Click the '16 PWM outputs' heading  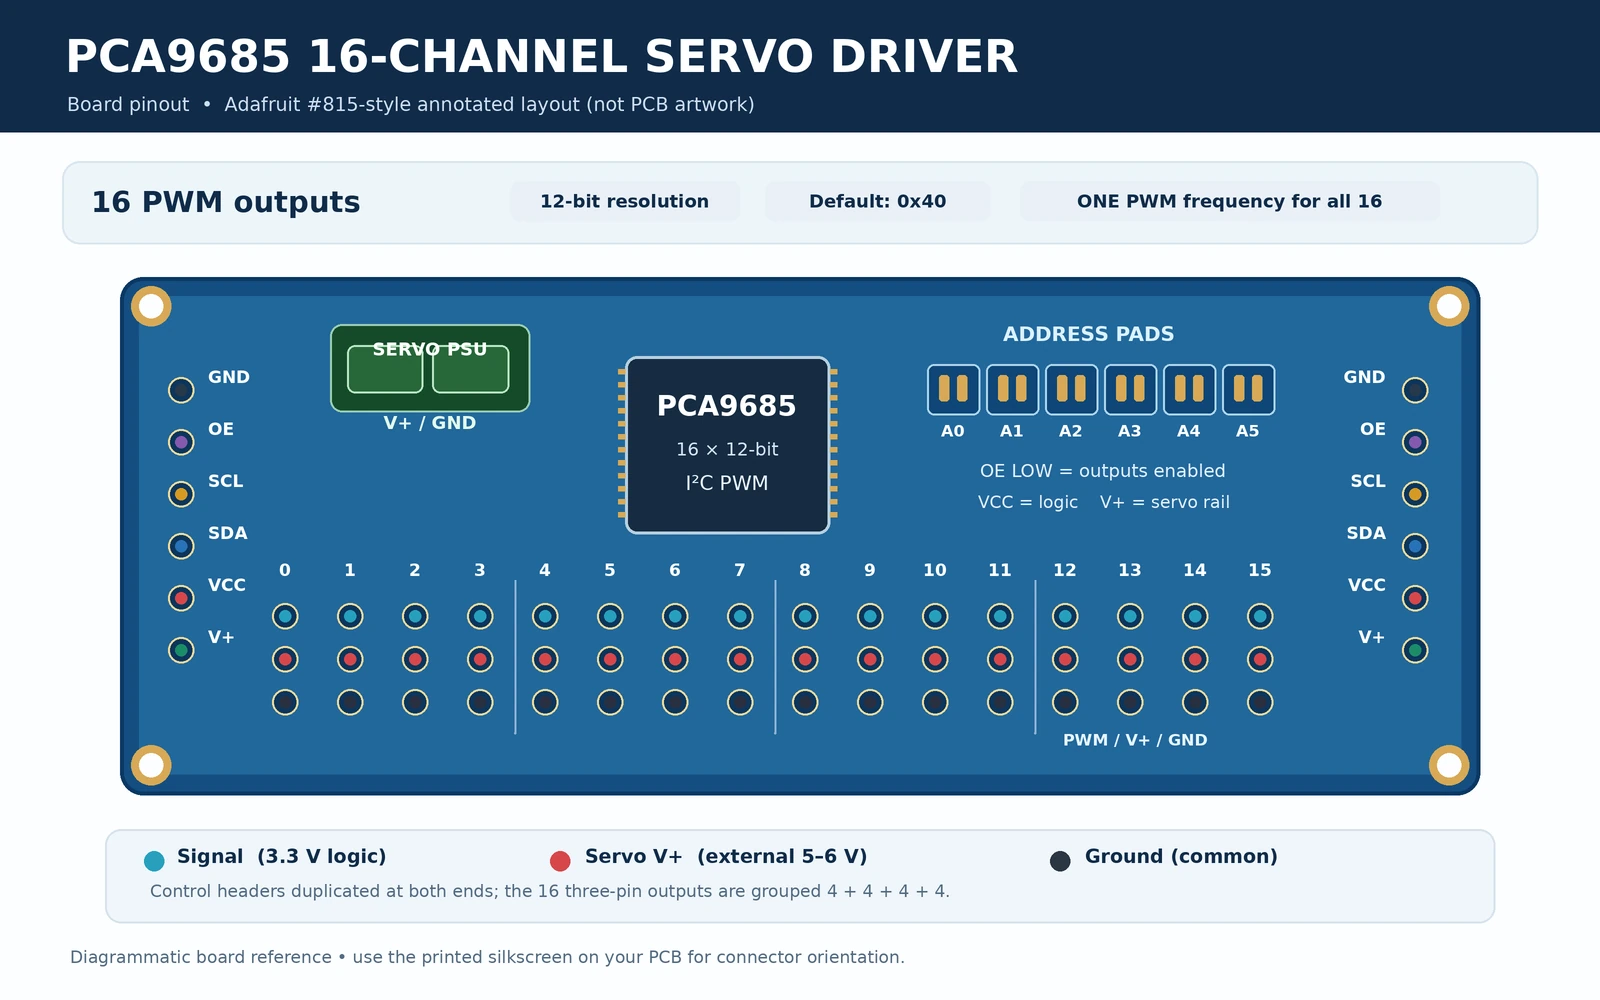[x=226, y=202]
